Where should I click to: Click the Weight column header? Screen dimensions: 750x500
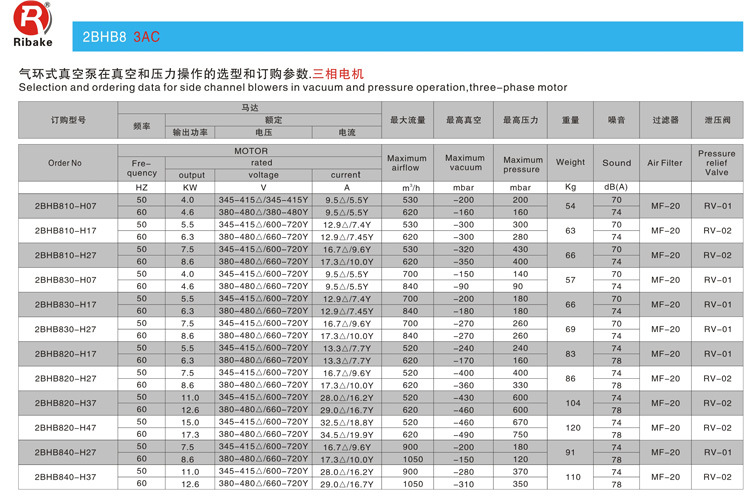point(571,162)
